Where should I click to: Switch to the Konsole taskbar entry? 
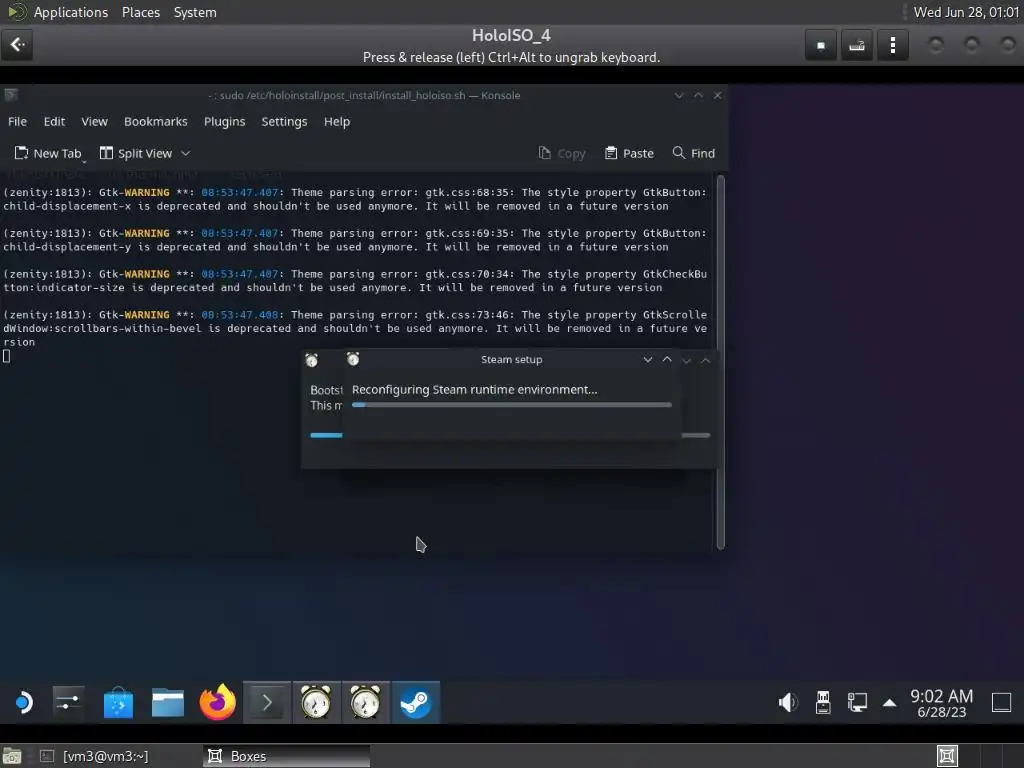[x=267, y=703]
